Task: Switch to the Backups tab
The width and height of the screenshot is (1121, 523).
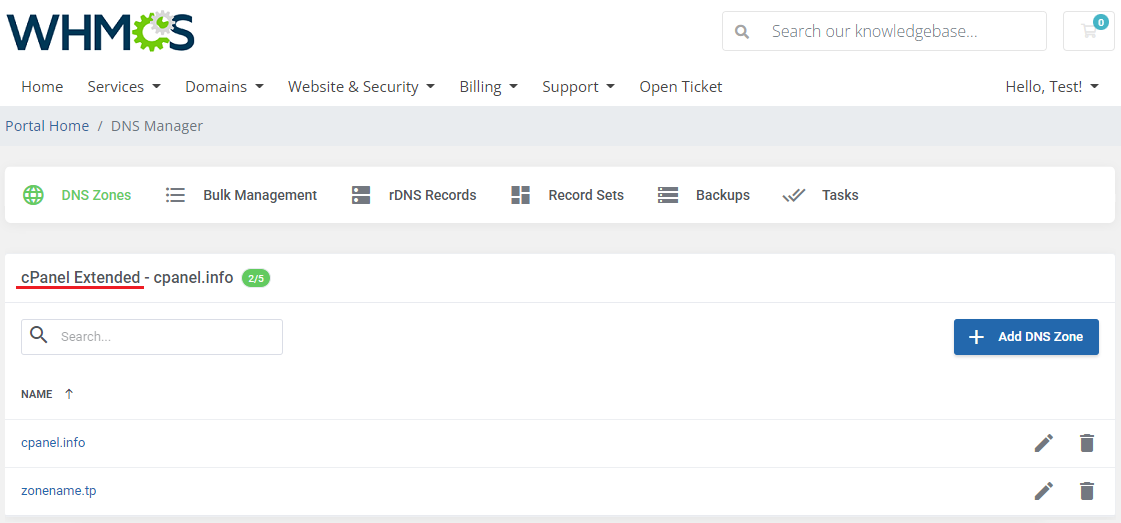Action: tap(703, 195)
